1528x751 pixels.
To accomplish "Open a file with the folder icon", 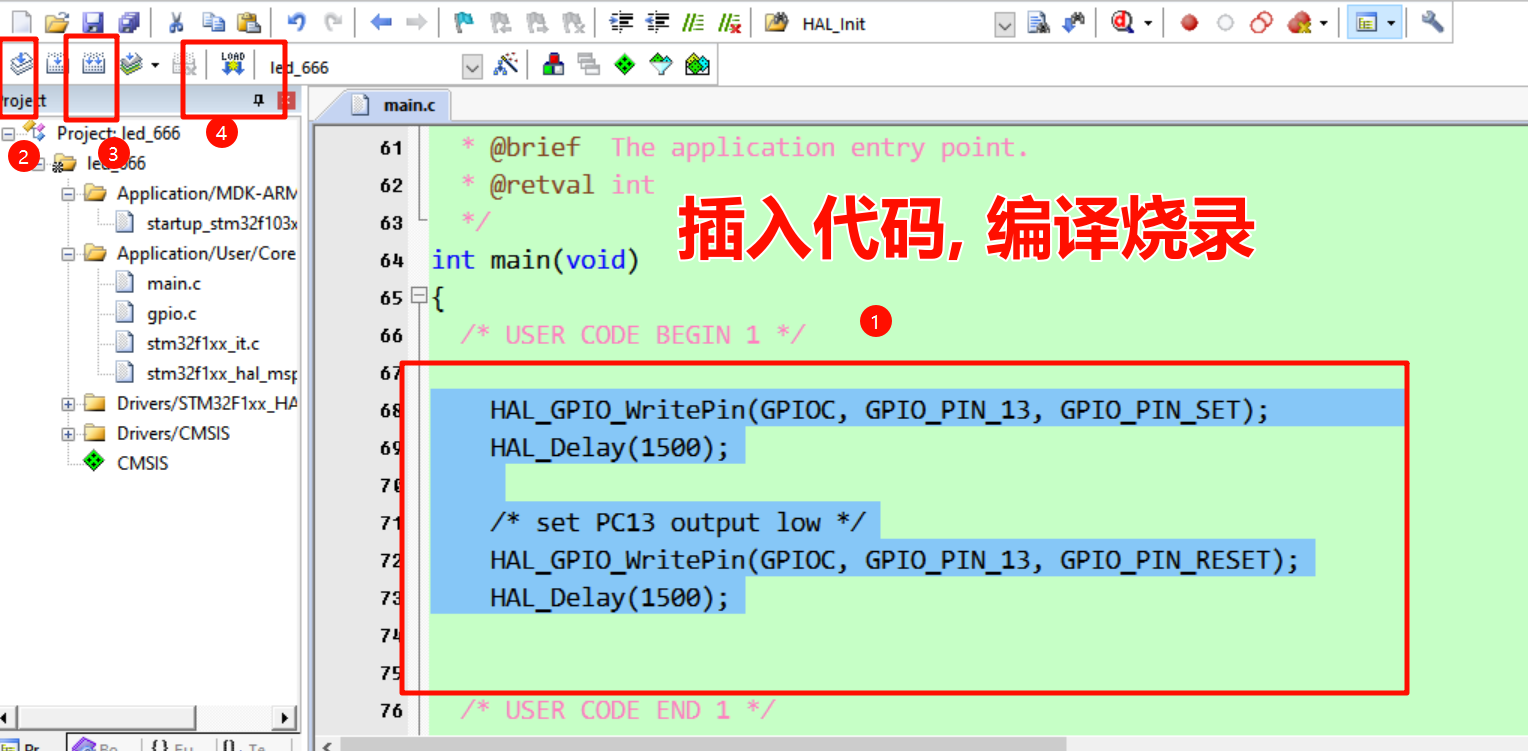I will click(x=57, y=23).
